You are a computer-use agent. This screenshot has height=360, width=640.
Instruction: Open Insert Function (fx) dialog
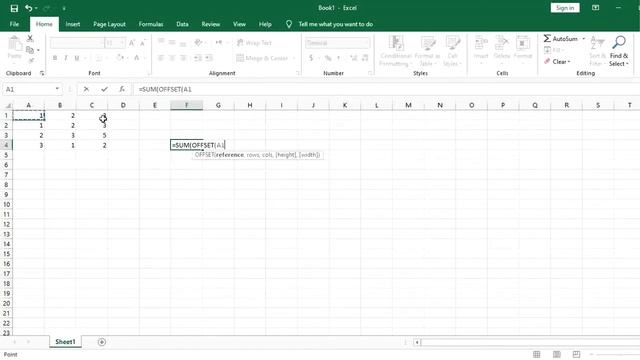pyautogui.click(x=122, y=89)
